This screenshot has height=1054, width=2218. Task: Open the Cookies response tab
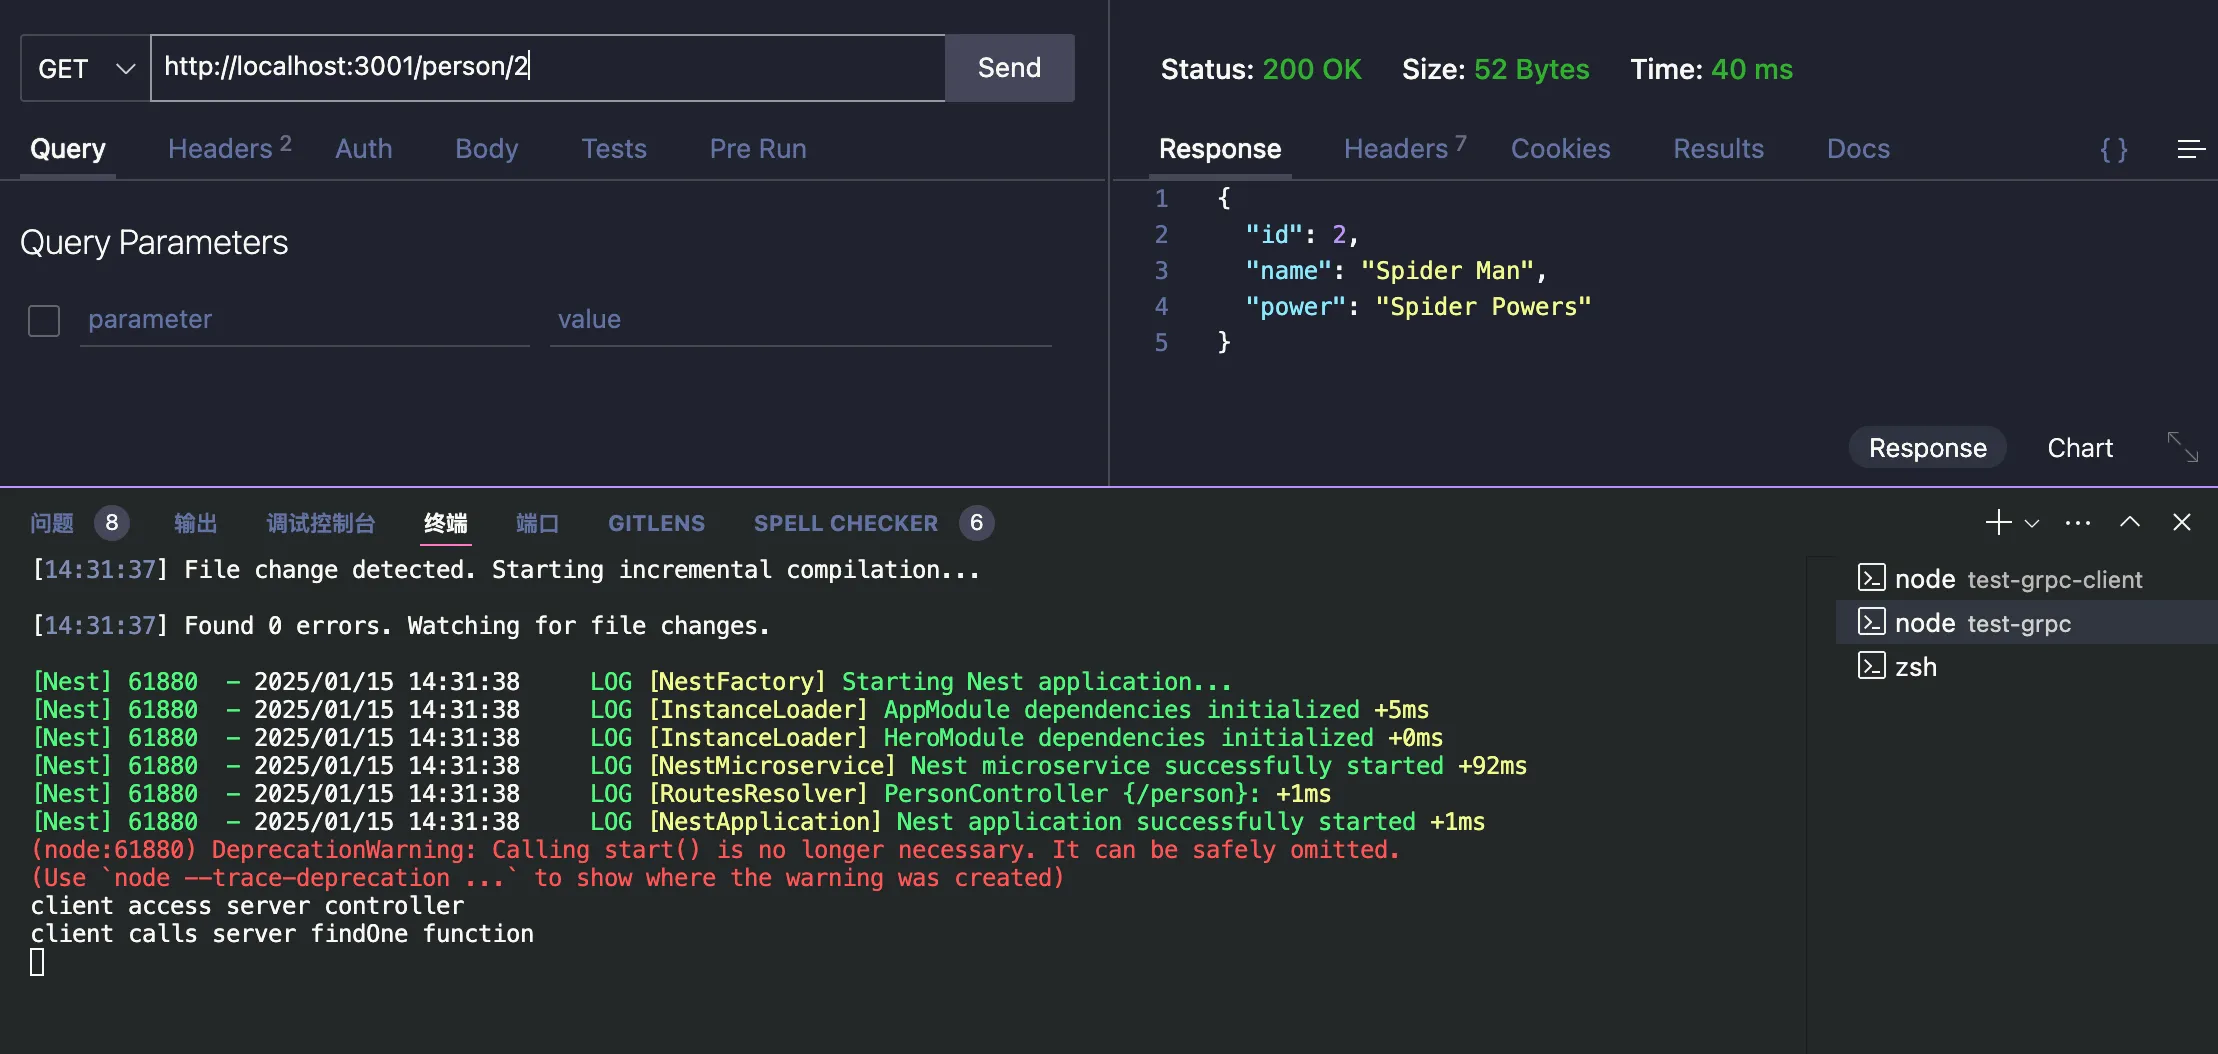[x=1559, y=149]
